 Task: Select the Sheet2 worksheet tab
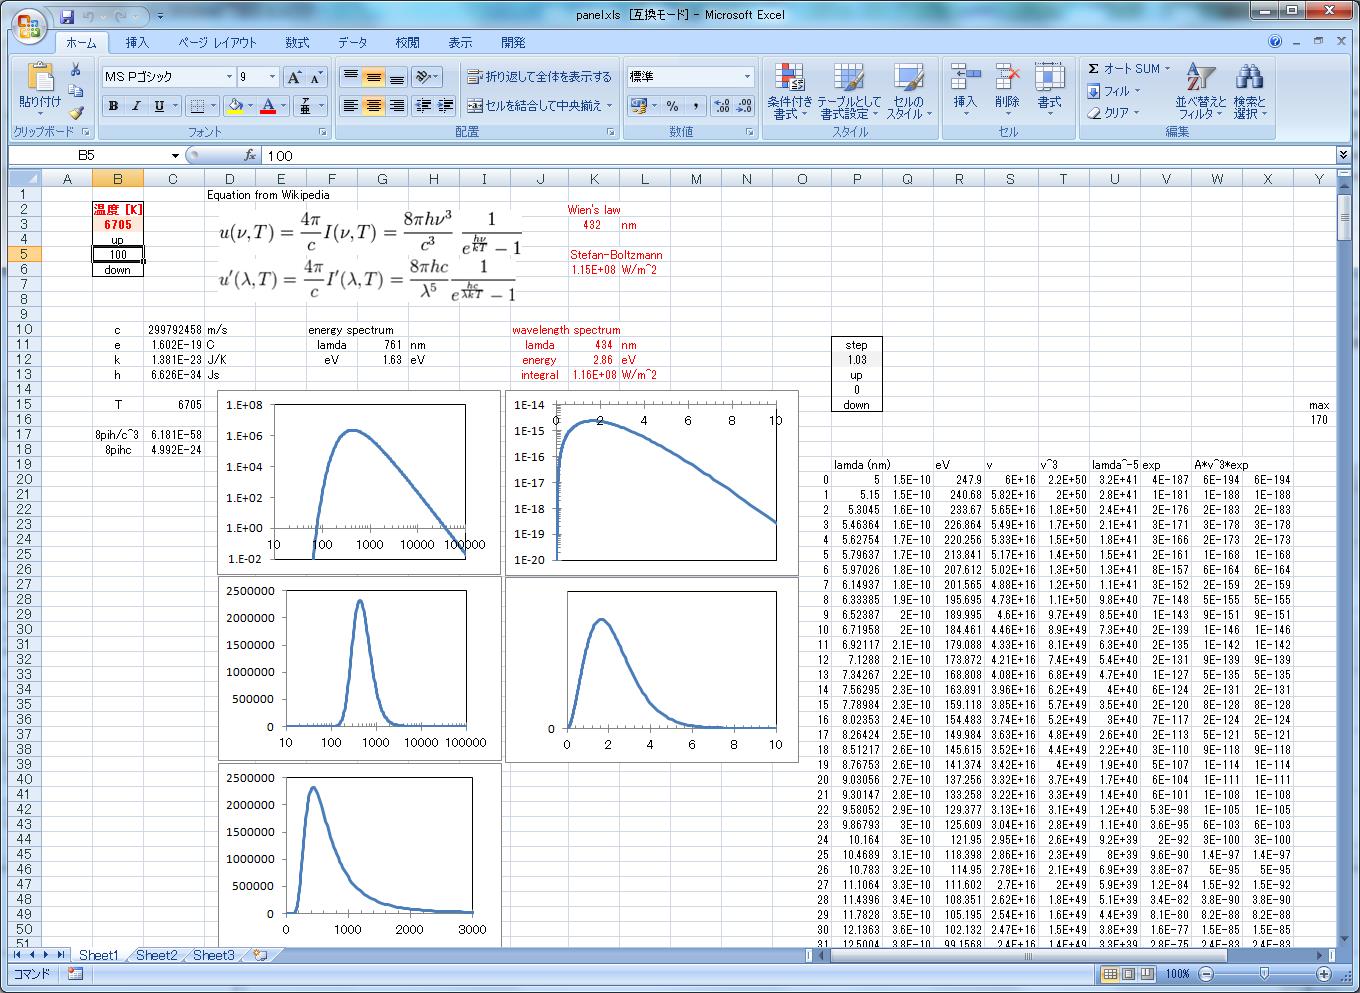point(156,955)
